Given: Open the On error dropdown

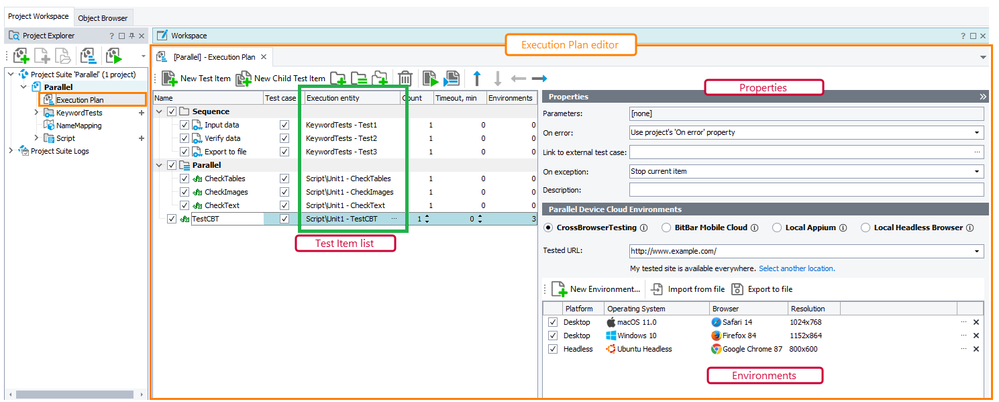Looking at the screenshot, I should pos(975,132).
